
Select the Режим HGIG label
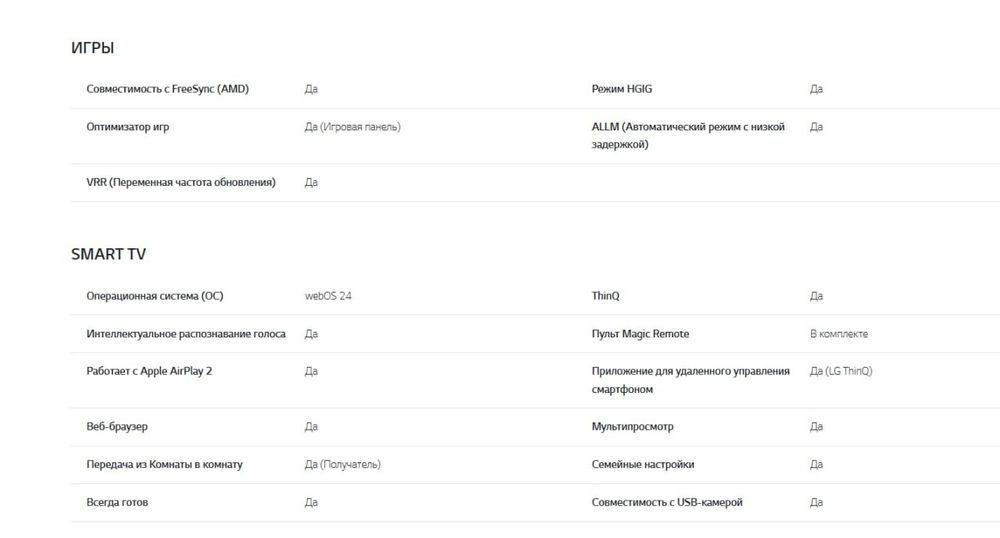tap(622, 89)
